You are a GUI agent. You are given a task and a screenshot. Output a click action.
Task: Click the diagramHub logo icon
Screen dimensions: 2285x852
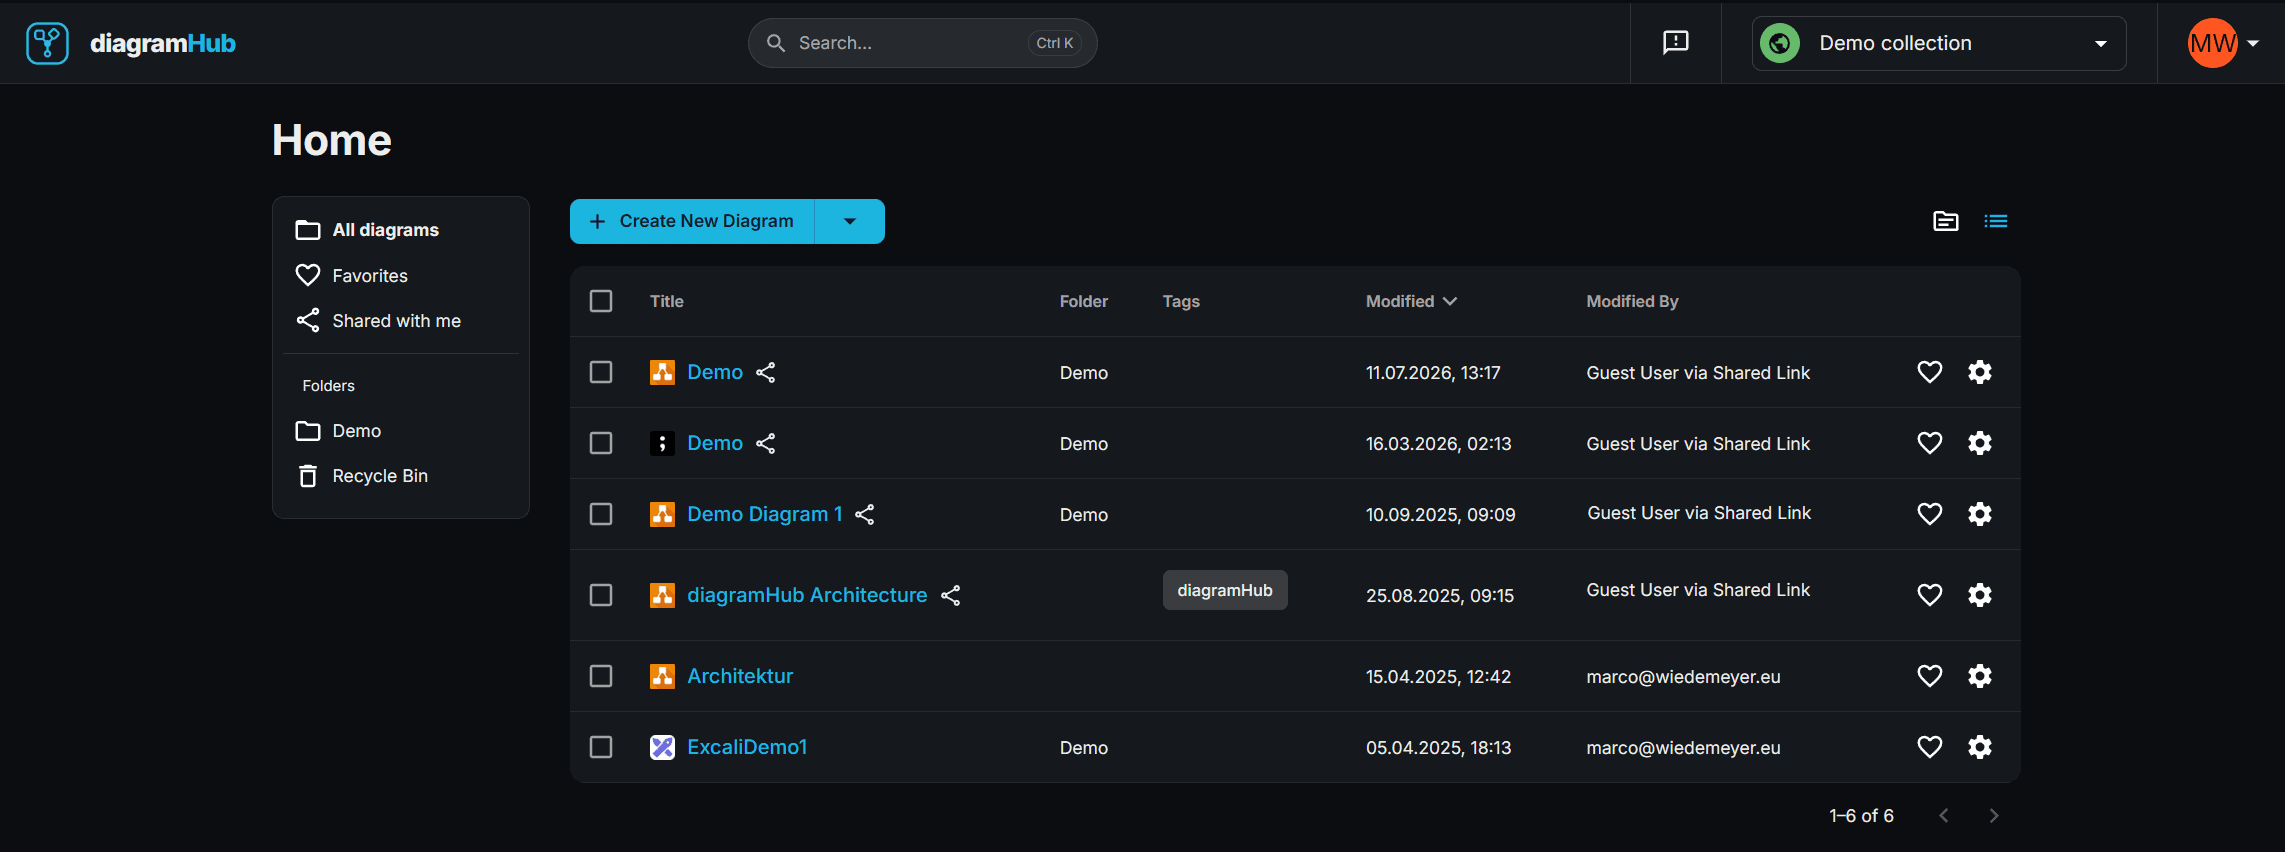pos(47,43)
